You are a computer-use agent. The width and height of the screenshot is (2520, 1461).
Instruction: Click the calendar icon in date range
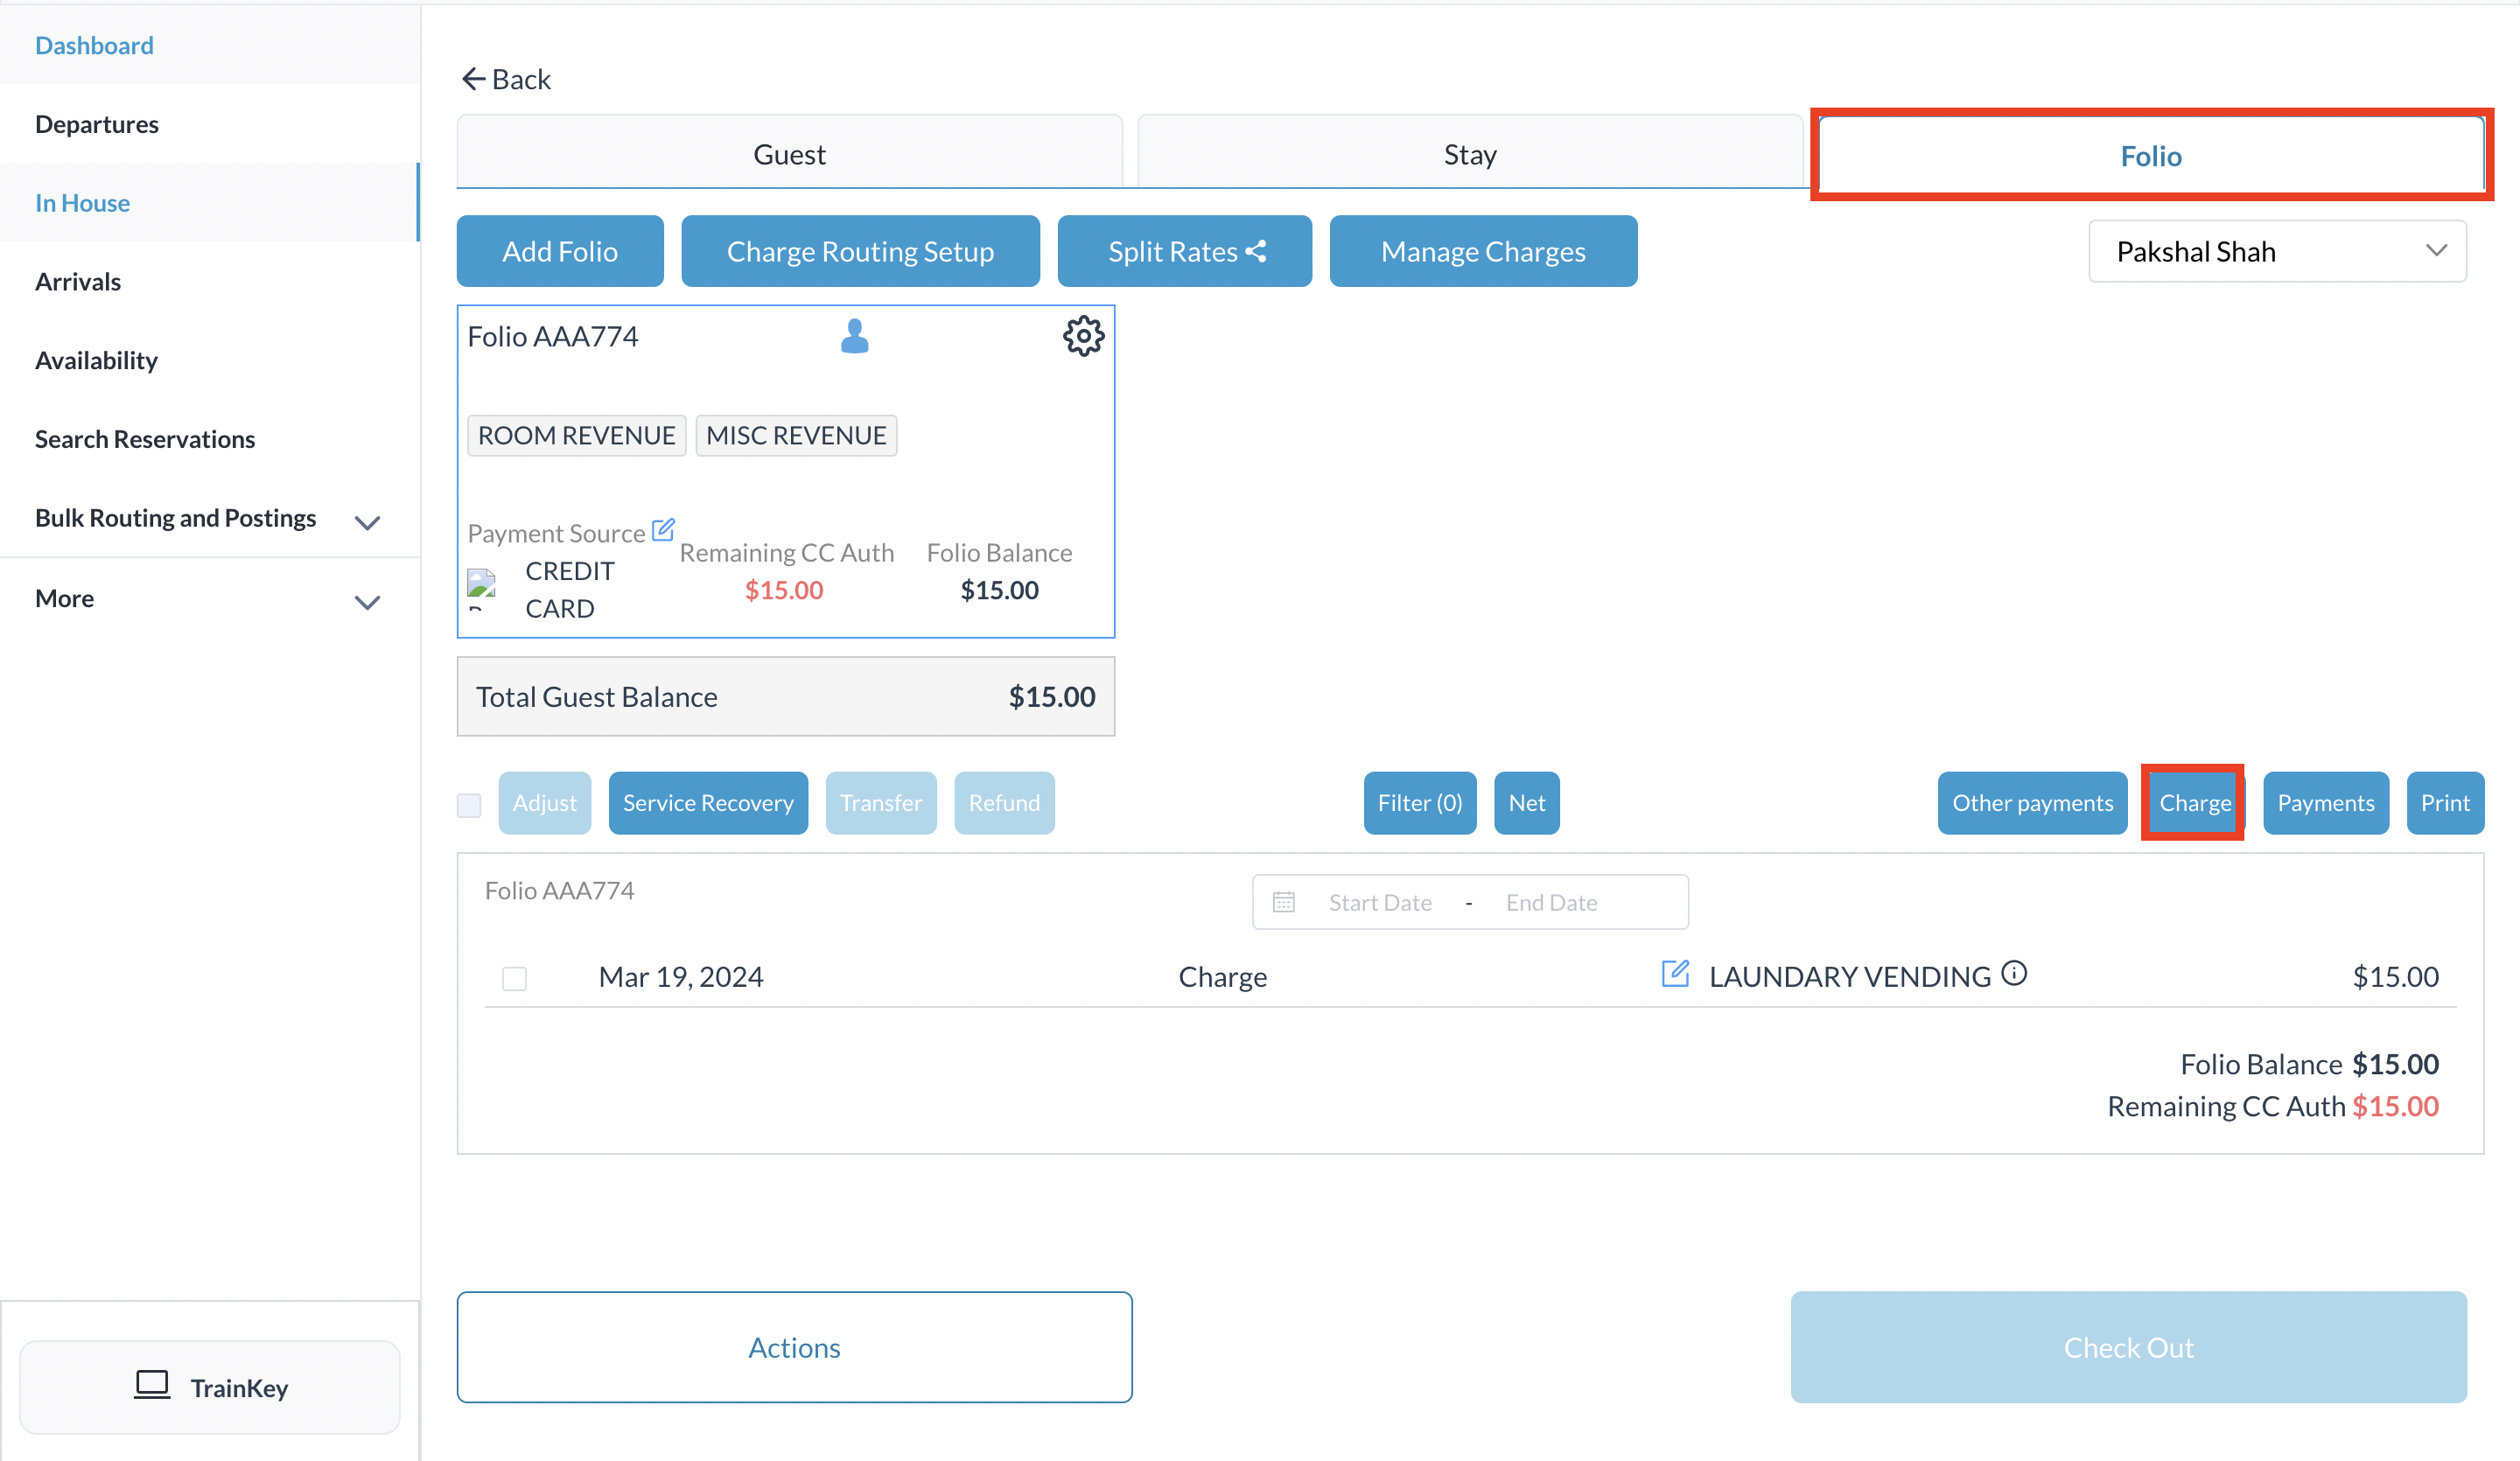pyautogui.click(x=1283, y=902)
